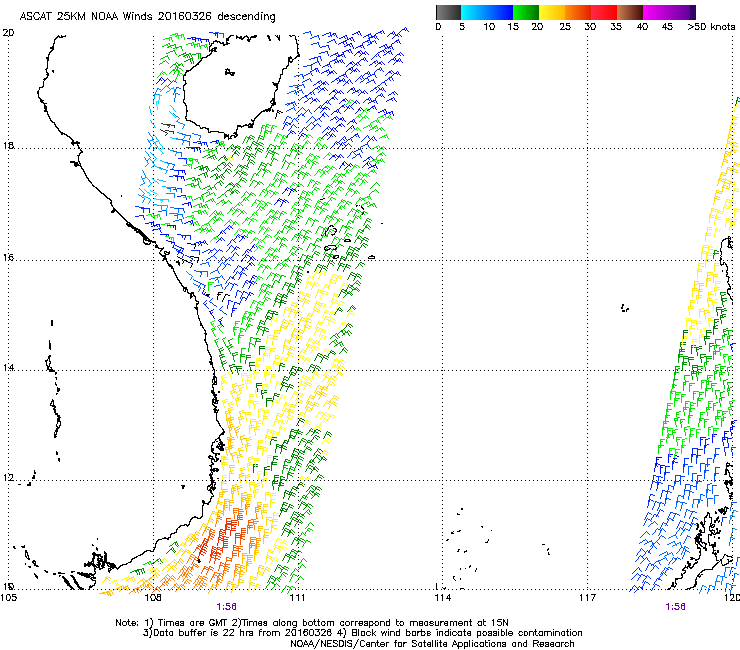
Task: Click the '>50 knots' legend label
Action: click(x=711, y=27)
